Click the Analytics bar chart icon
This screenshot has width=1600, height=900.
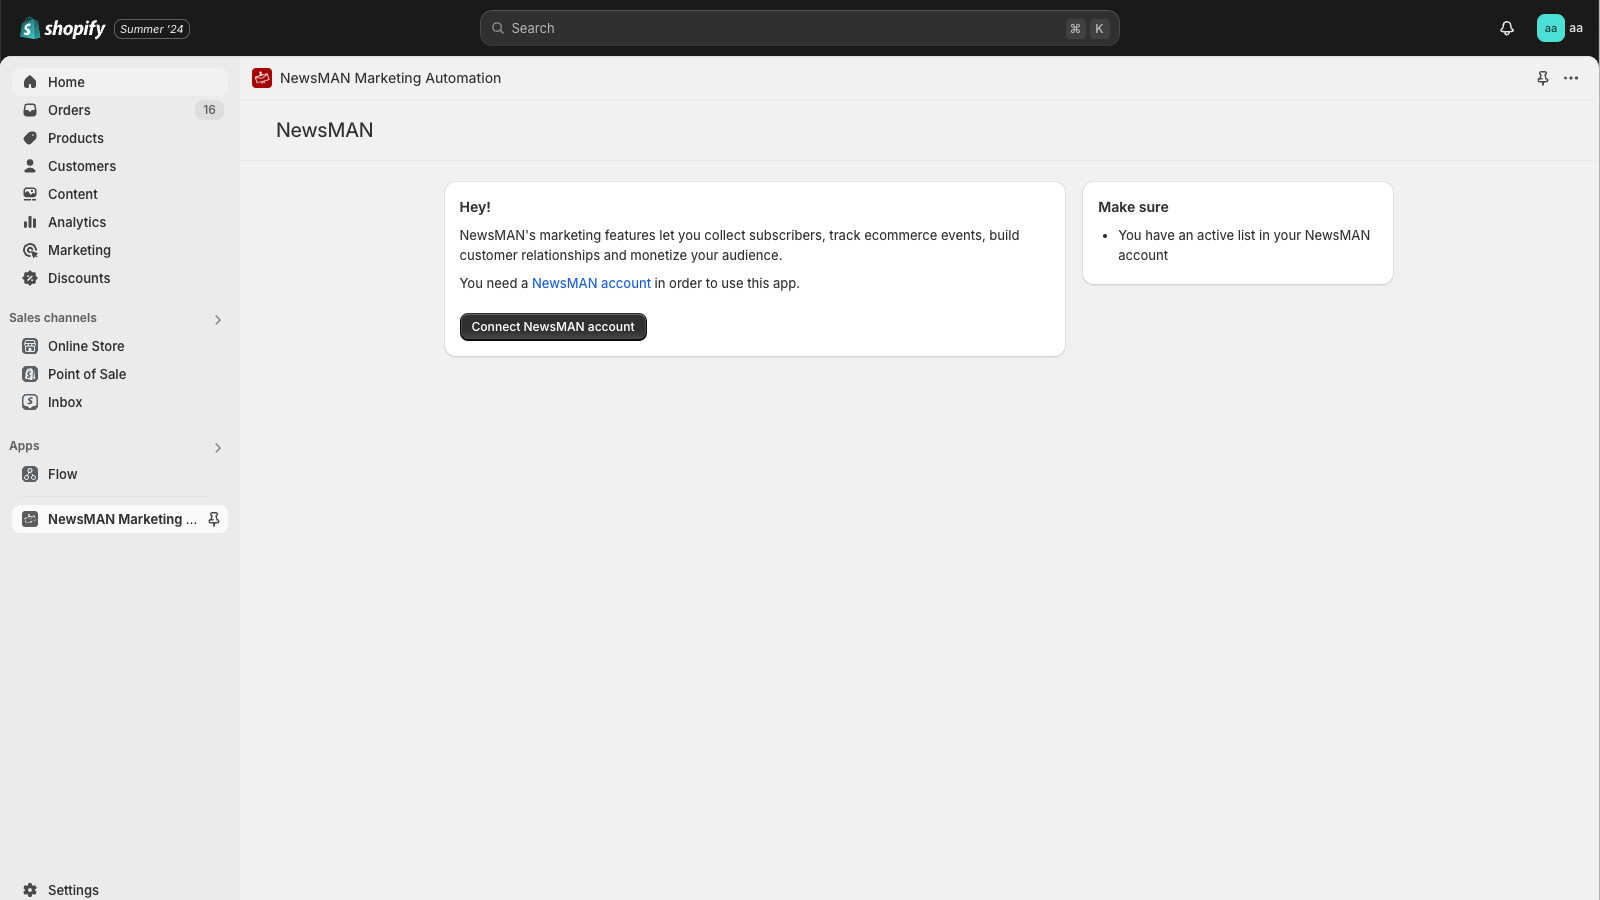(30, 222)
